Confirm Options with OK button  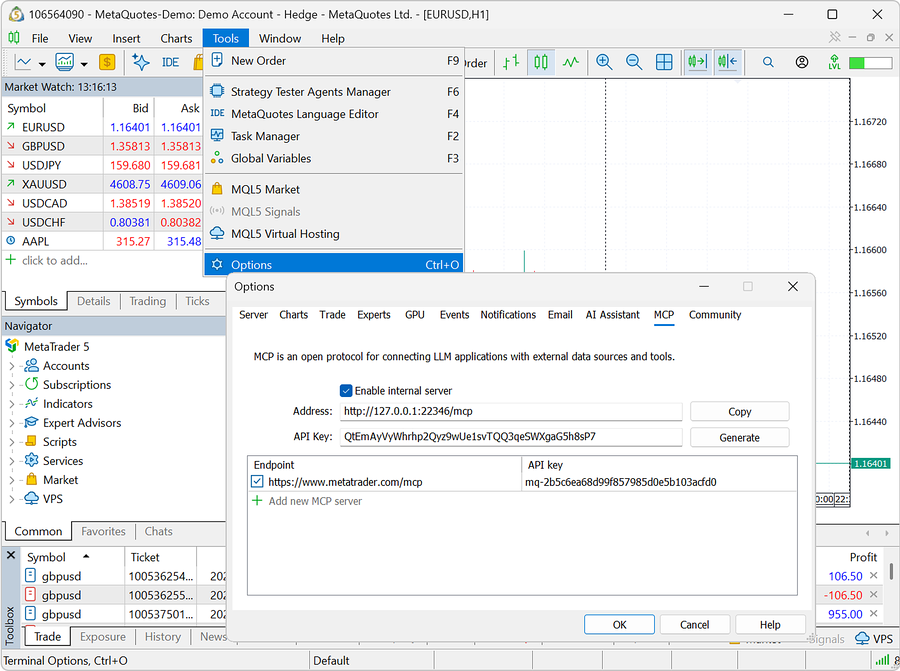[619, 625]
